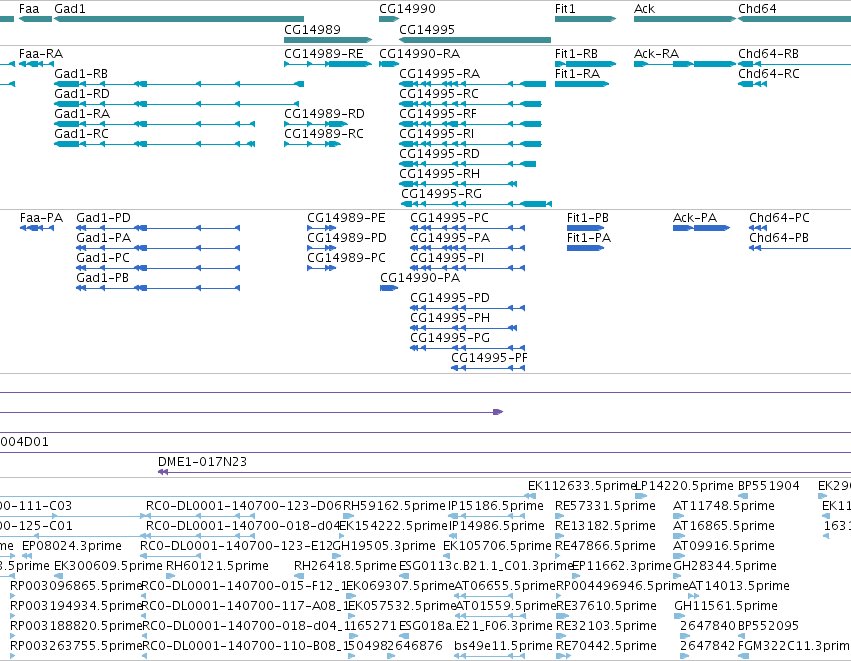The image size is (851, 661).
Task: Click transcript CG14989-RD
Action: (316, 124)
